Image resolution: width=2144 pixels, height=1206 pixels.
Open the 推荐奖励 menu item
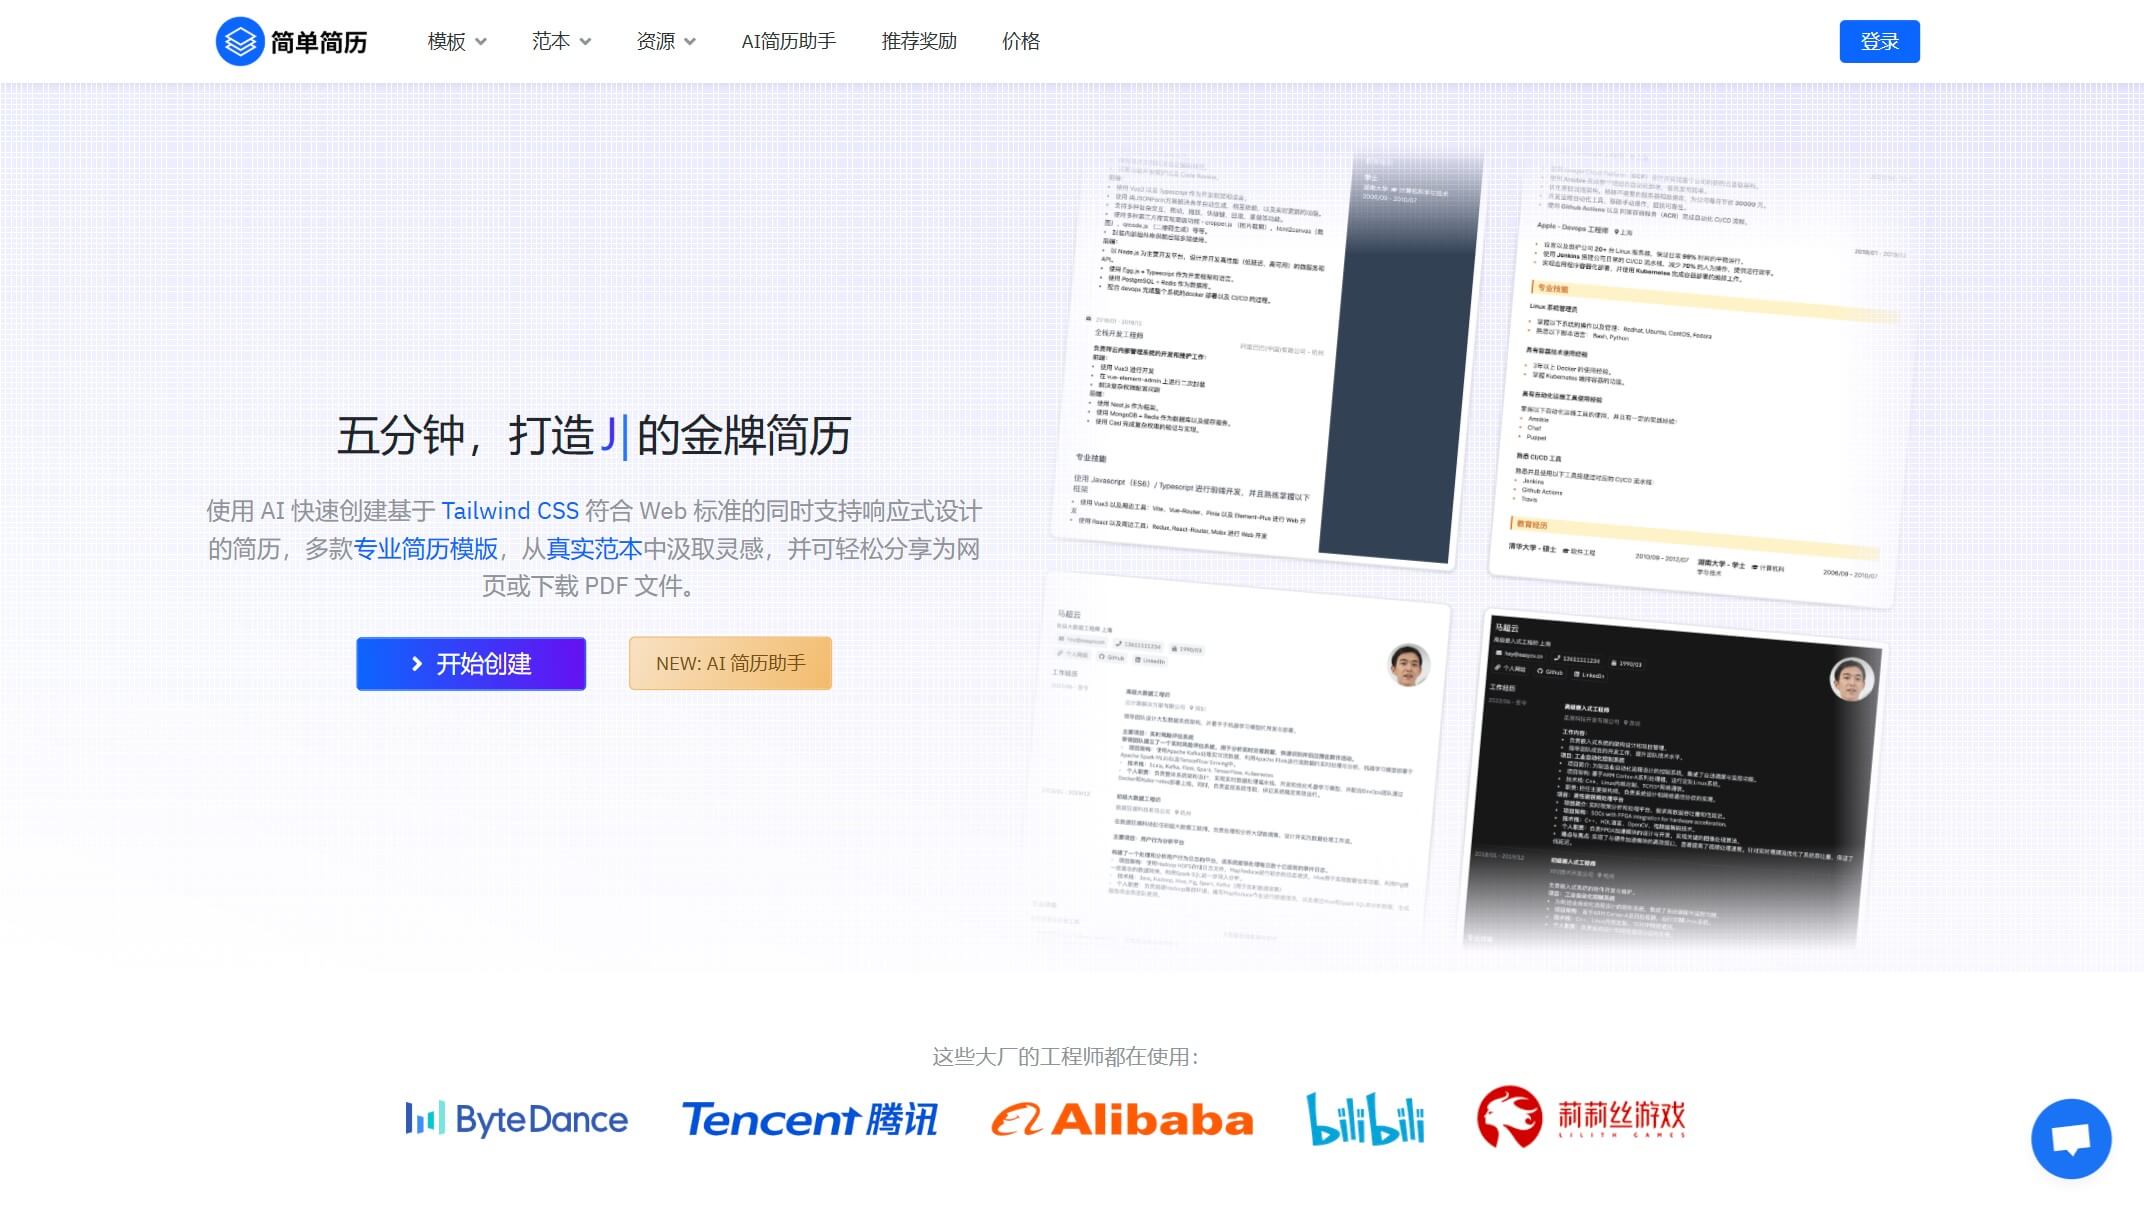tap(917, 41)
